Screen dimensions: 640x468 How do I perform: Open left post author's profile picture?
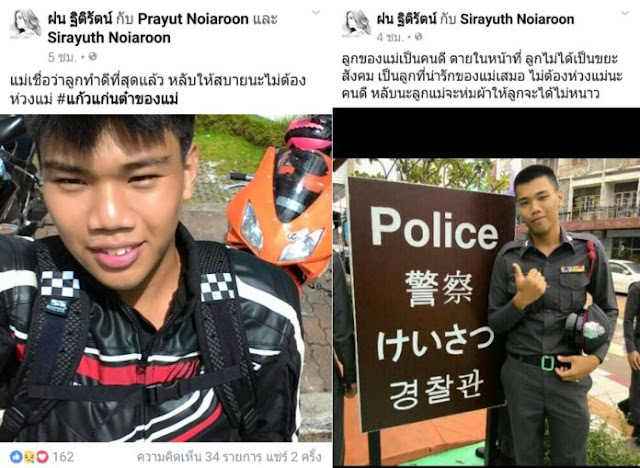tap(25, 24)
